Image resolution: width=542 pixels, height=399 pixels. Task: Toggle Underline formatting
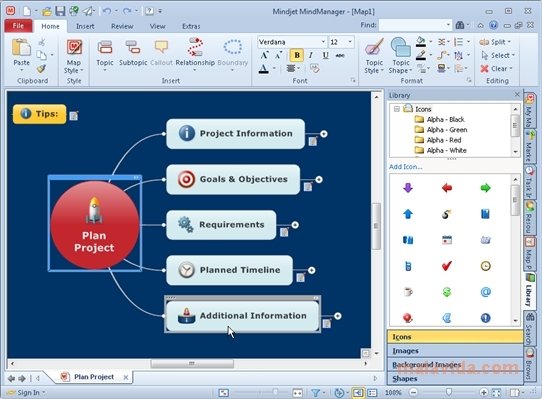click(325, 55)
